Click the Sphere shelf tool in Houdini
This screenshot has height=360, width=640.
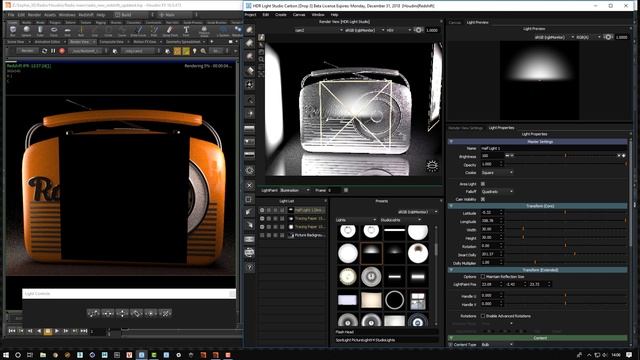click(x=27, y=31)
